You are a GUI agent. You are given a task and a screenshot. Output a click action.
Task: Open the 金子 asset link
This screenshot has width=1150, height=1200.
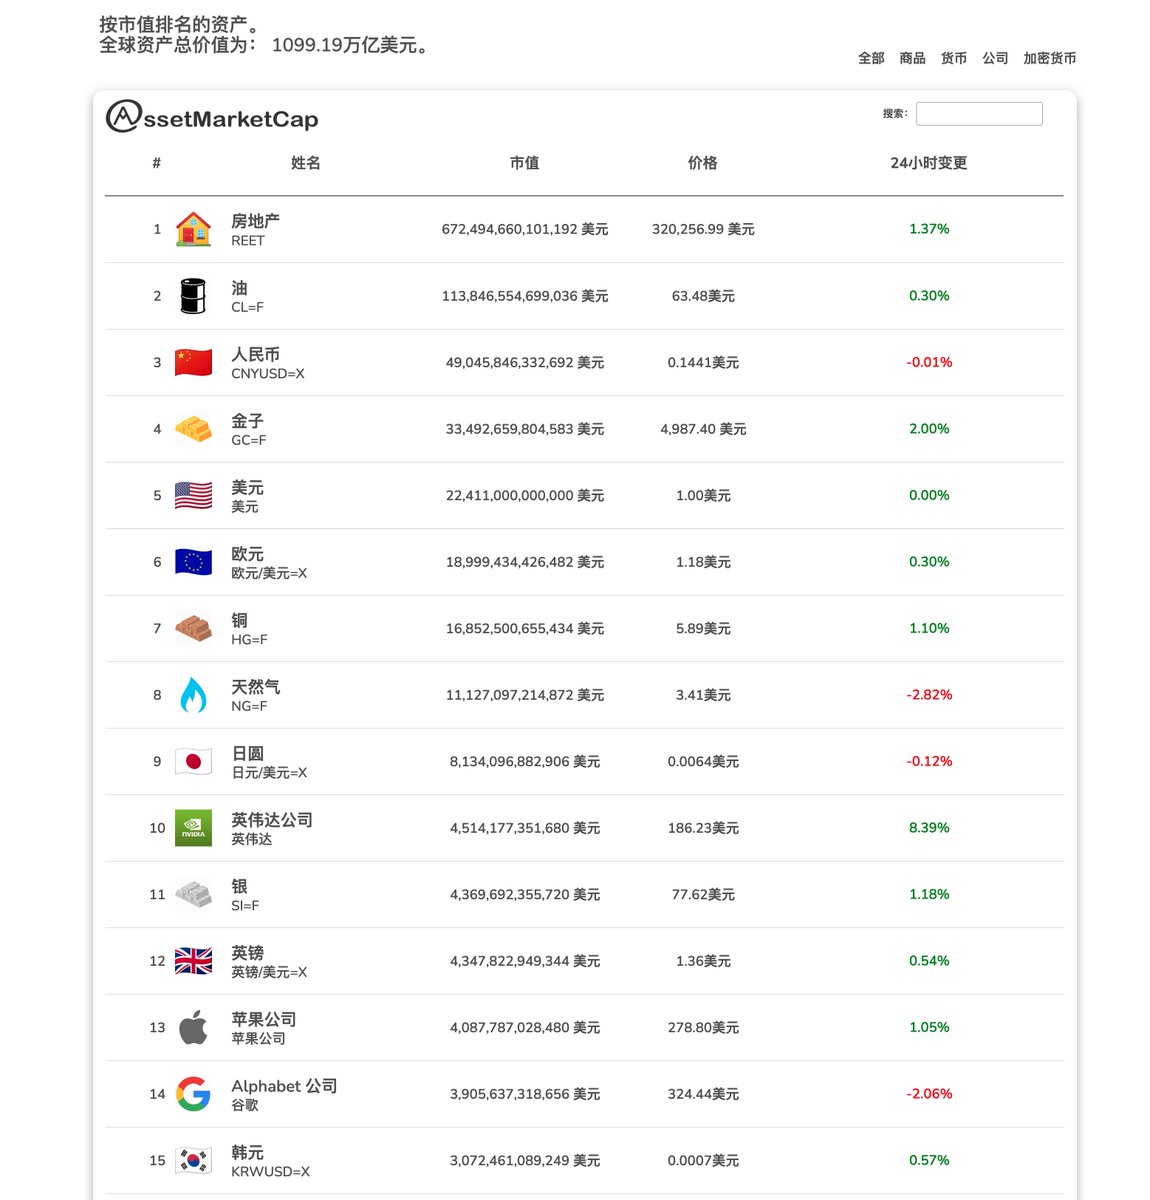(x=247, y=420)
